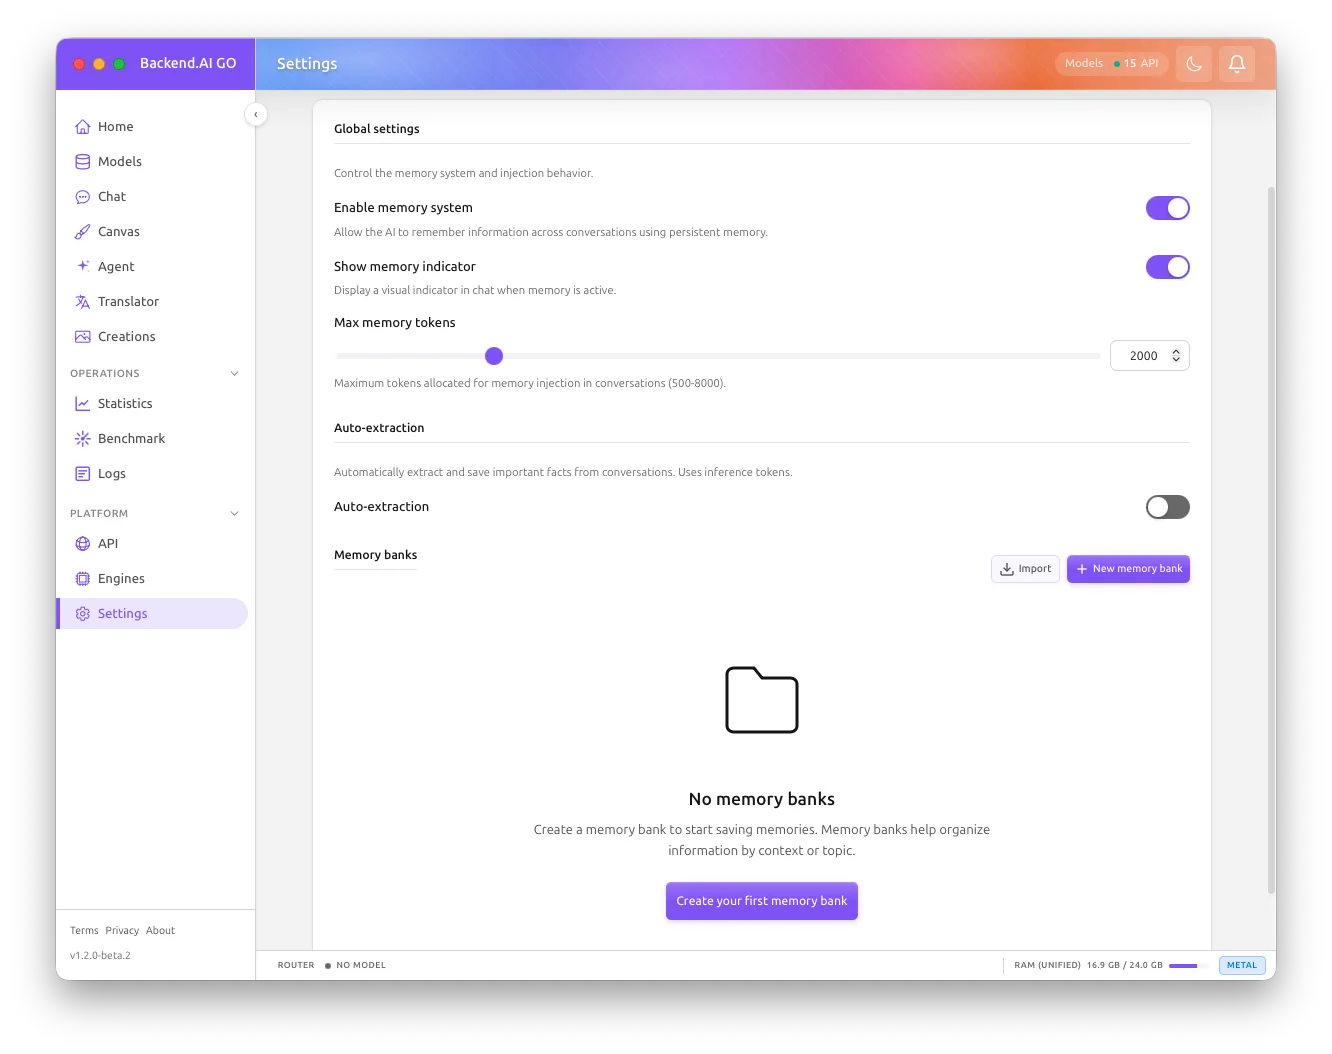Screen dimensions: 1332x1054
Task: View the Statistics page
Action: click(125, 403)
